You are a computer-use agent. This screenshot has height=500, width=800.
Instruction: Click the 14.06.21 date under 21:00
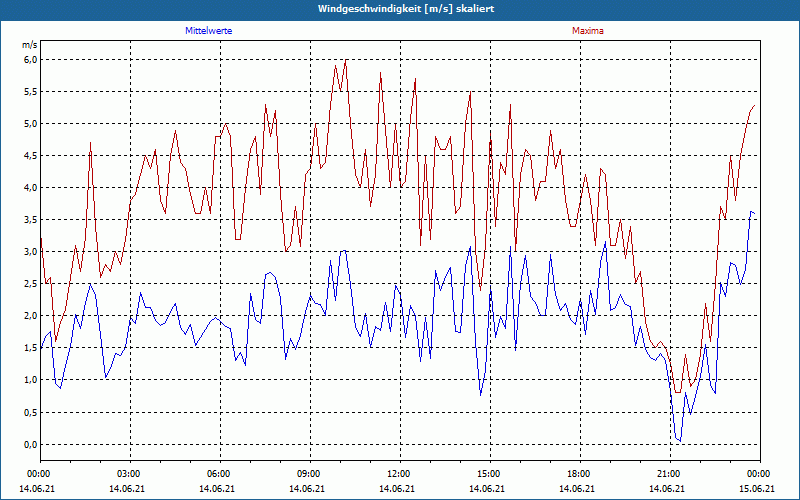(x=667, y=488)
